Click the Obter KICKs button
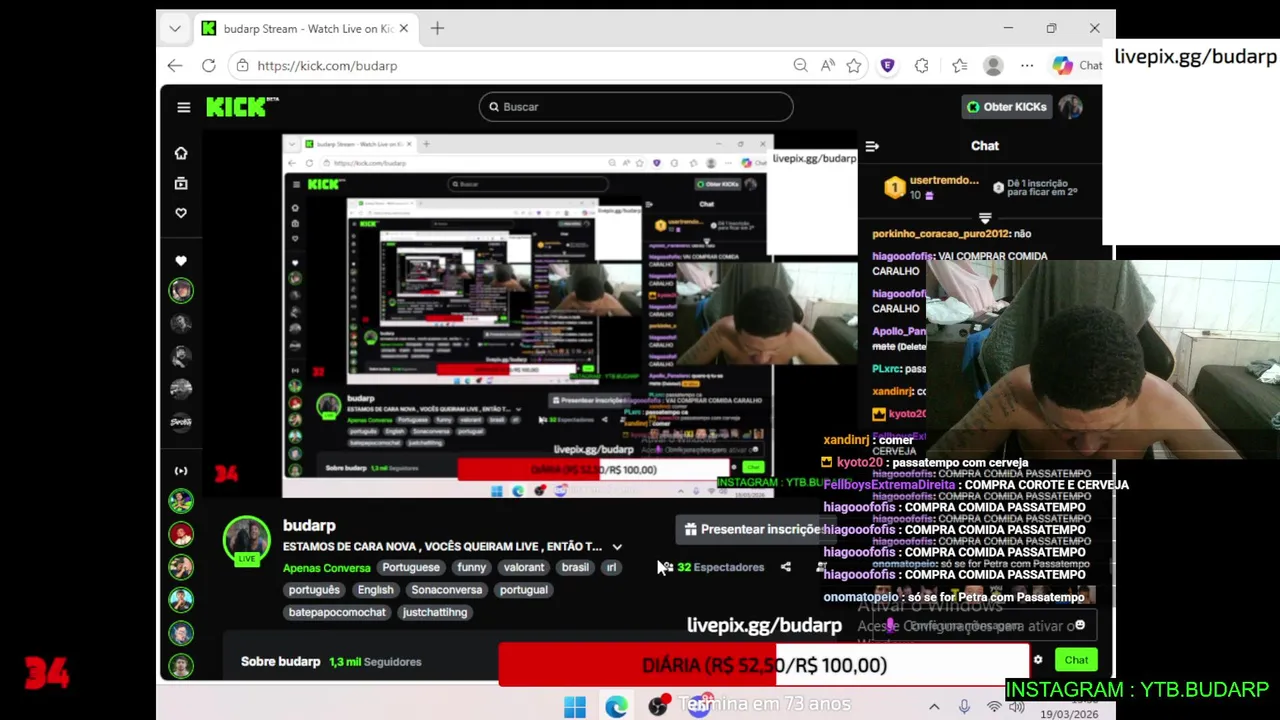The image size is (1280, 720). click(x=1006, y=107)
